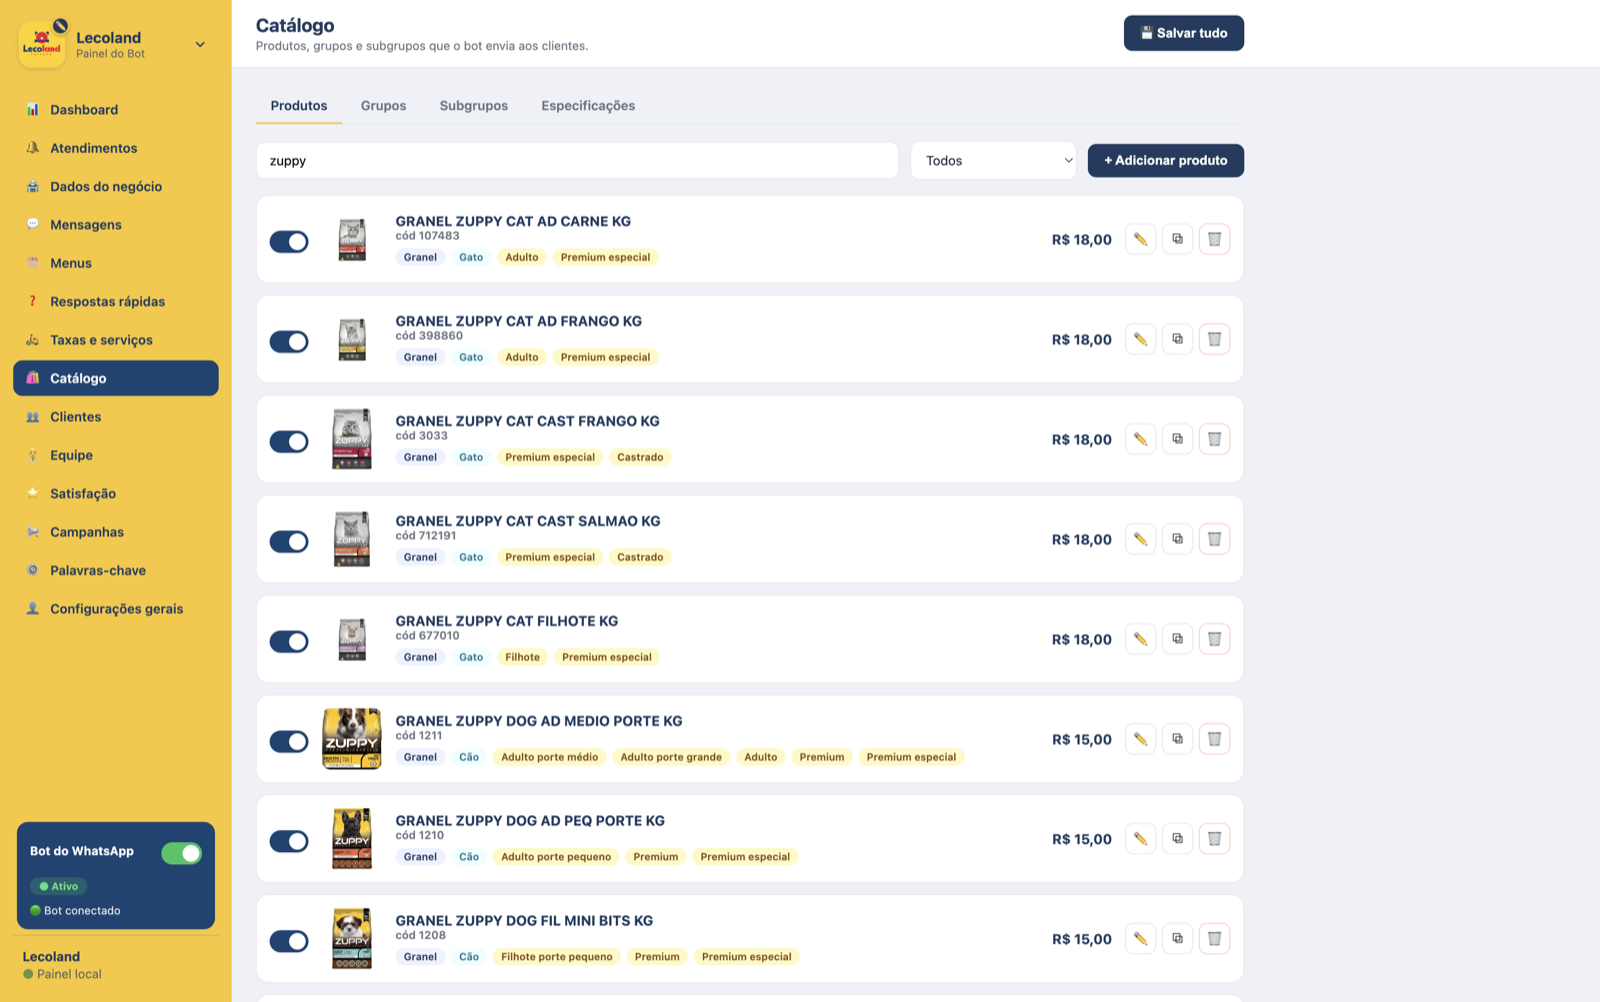Image resolution: width=1600 pixels, height=1002 pixels.
Task: Duplicate GRANEL ZUPPY CAT CAST SALMAO KG product
Action: click(1177, 539)
